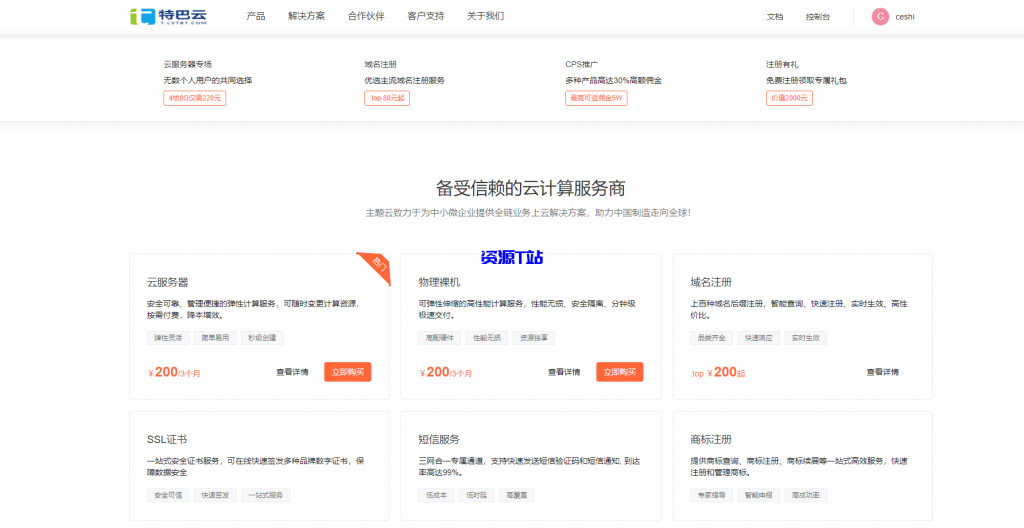View 查看详情 for 物理裸机
Image resolution: width=1024 pixels, height=528 pixels.
[x=564, y=372]
